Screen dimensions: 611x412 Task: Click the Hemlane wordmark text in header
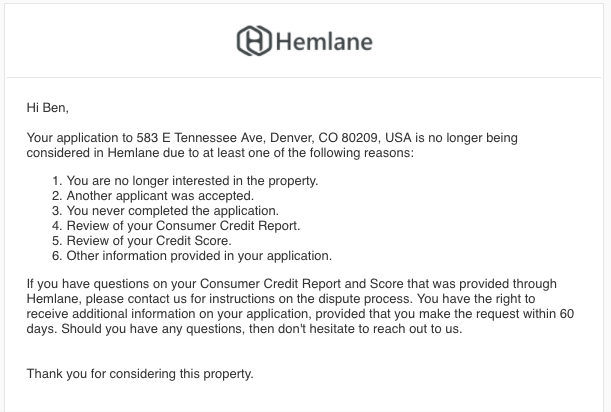(324, 42)
